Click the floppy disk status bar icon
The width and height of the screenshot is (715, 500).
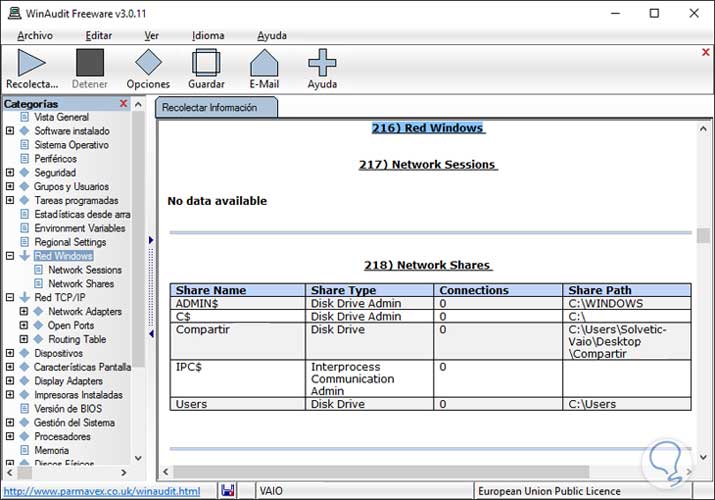(227, 491)
